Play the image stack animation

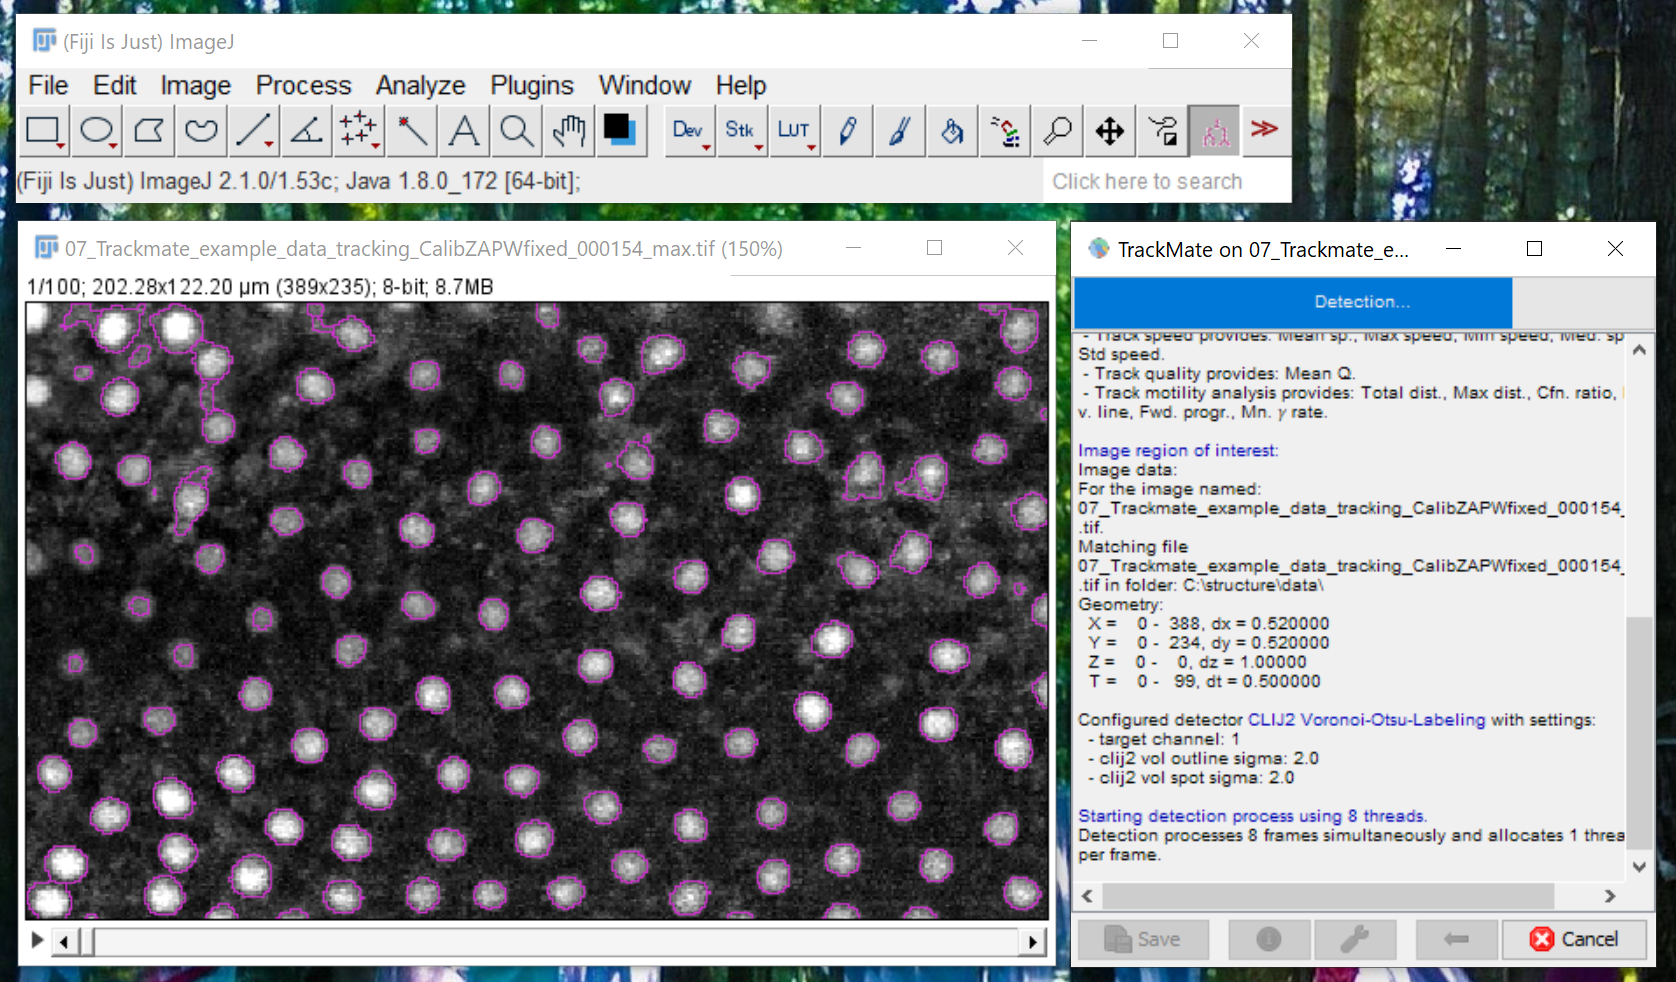[37, 940]
